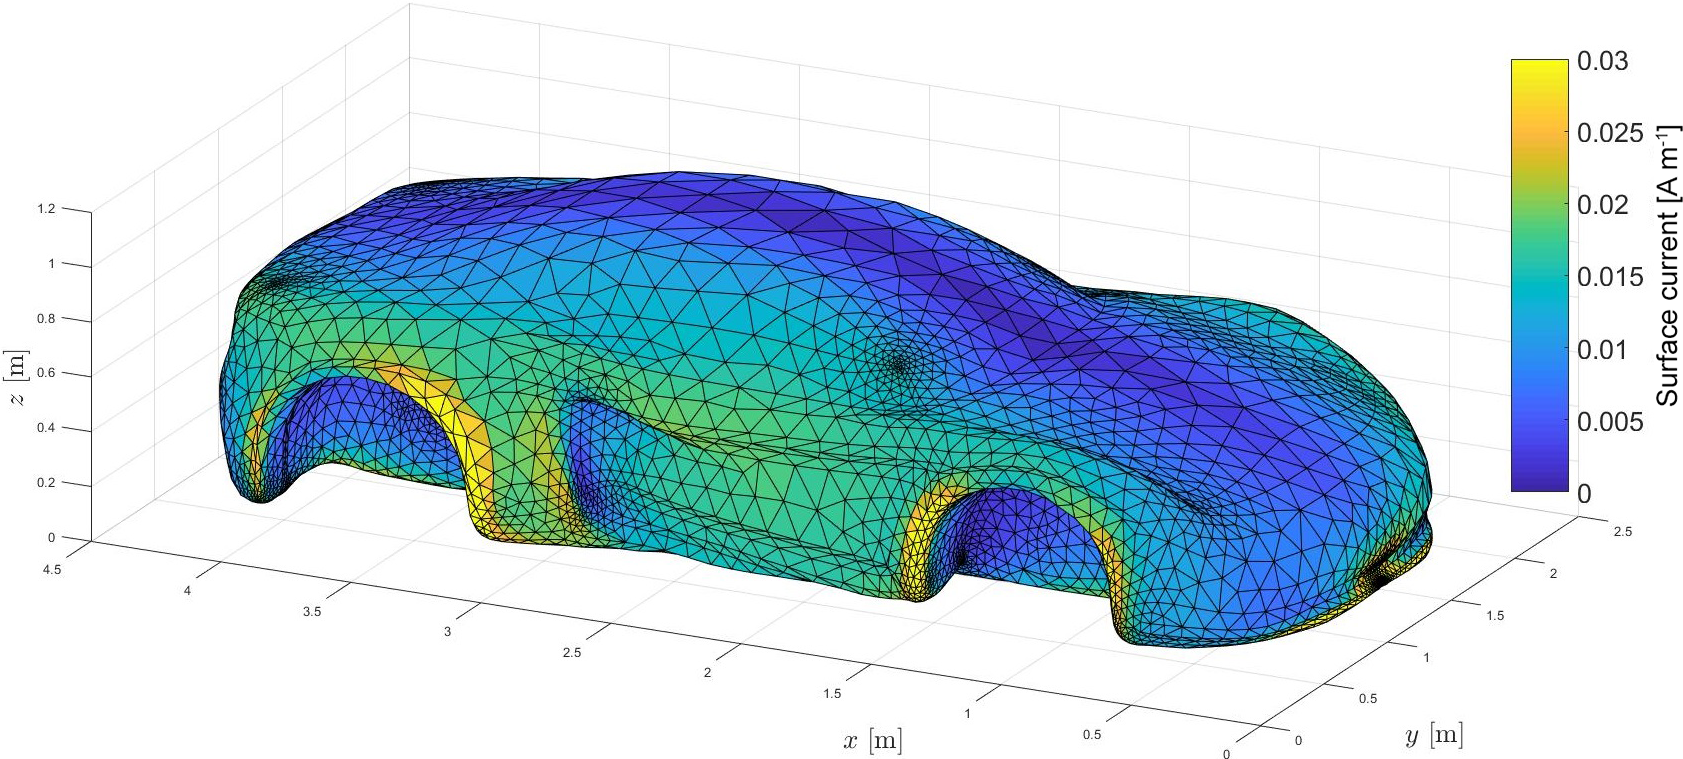Select the 0.03 colorbar tick label

(x=1602, y=61)
